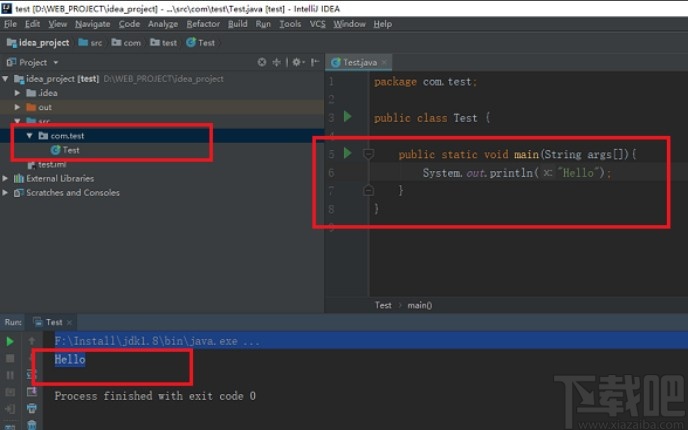
Task: Click the Scratches and Consoles icon
Action: coord(19,193)
